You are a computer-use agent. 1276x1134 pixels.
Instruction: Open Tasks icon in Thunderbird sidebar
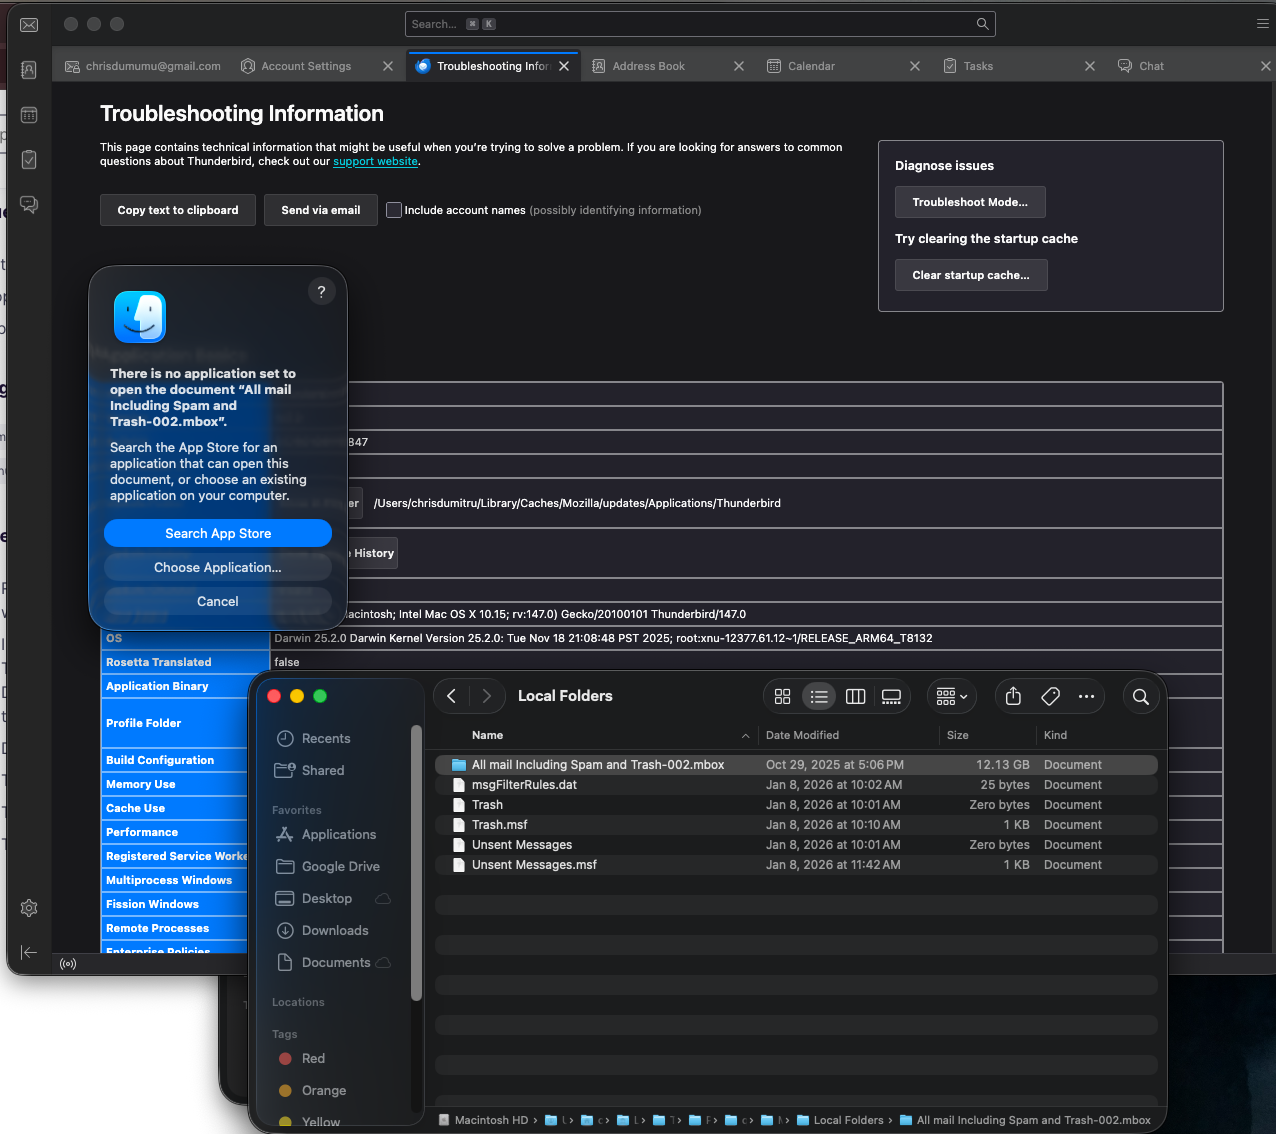[29, 160]
